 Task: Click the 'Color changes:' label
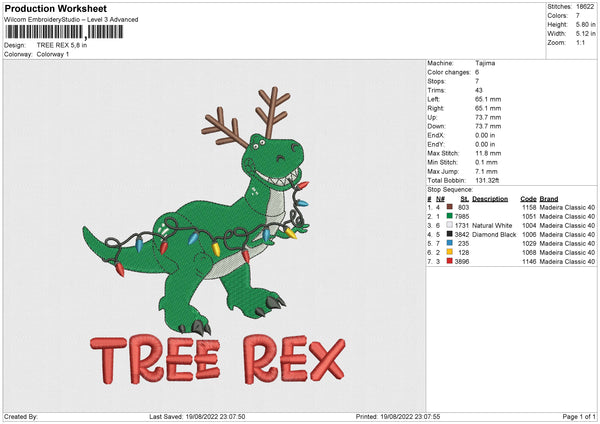click(449, 72)
